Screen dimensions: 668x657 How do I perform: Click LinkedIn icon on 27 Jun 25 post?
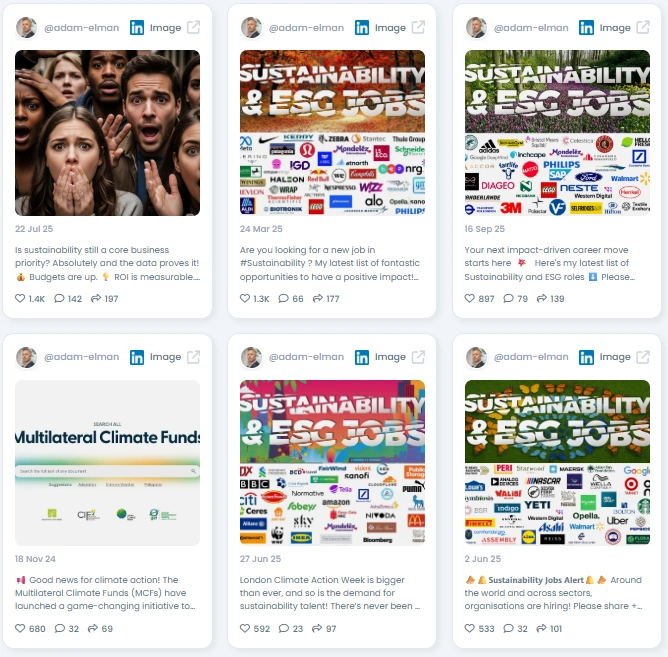tap(362, 357)
